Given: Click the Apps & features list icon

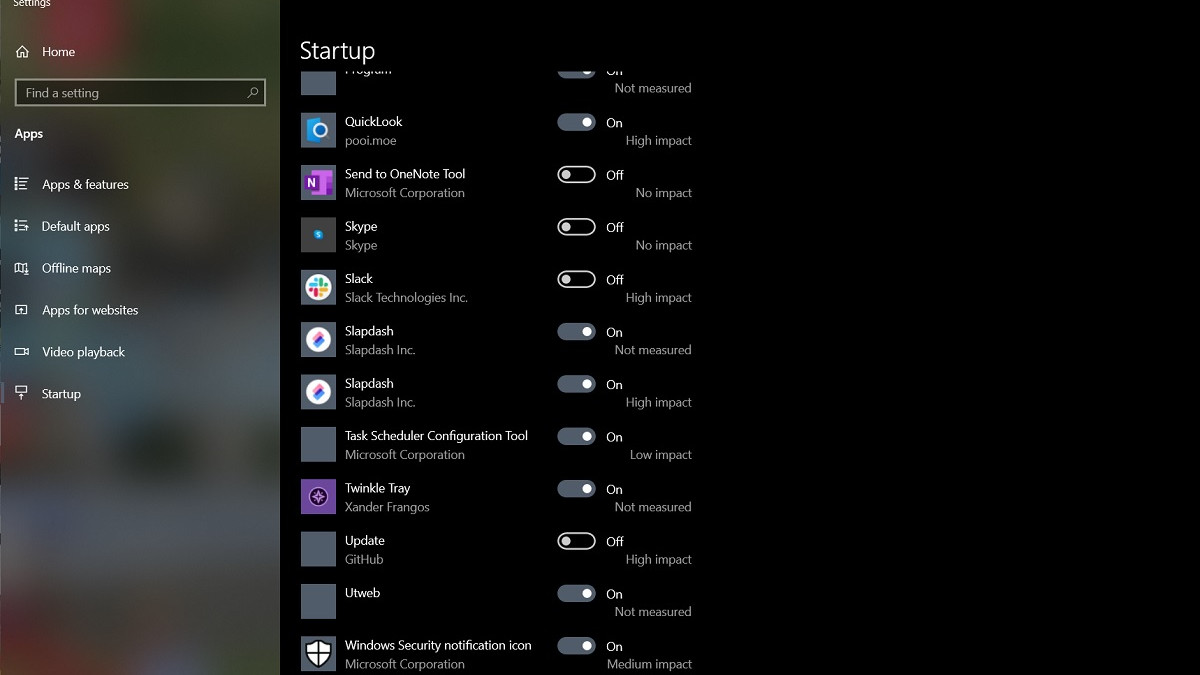Looking at the screenshot, I should click(21, 184).
